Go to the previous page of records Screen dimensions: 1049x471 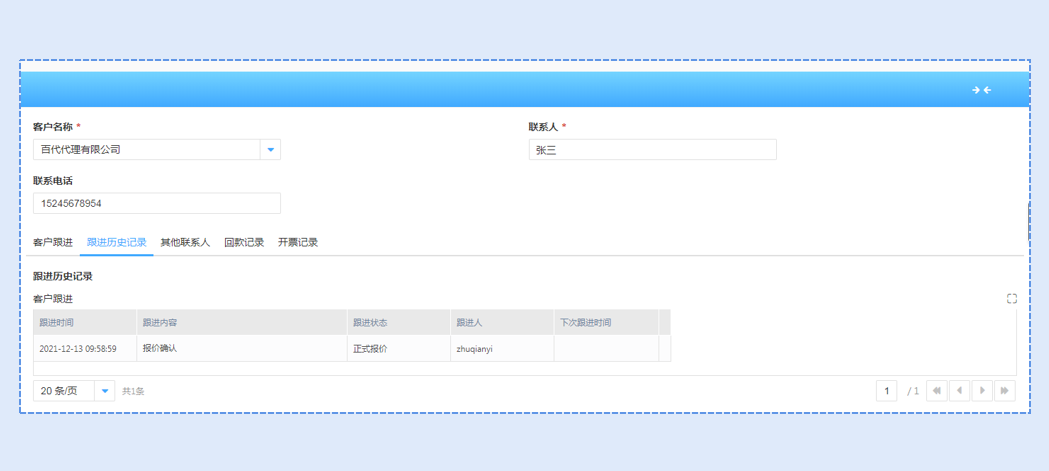pyautogui.click(x=959, y=391)
